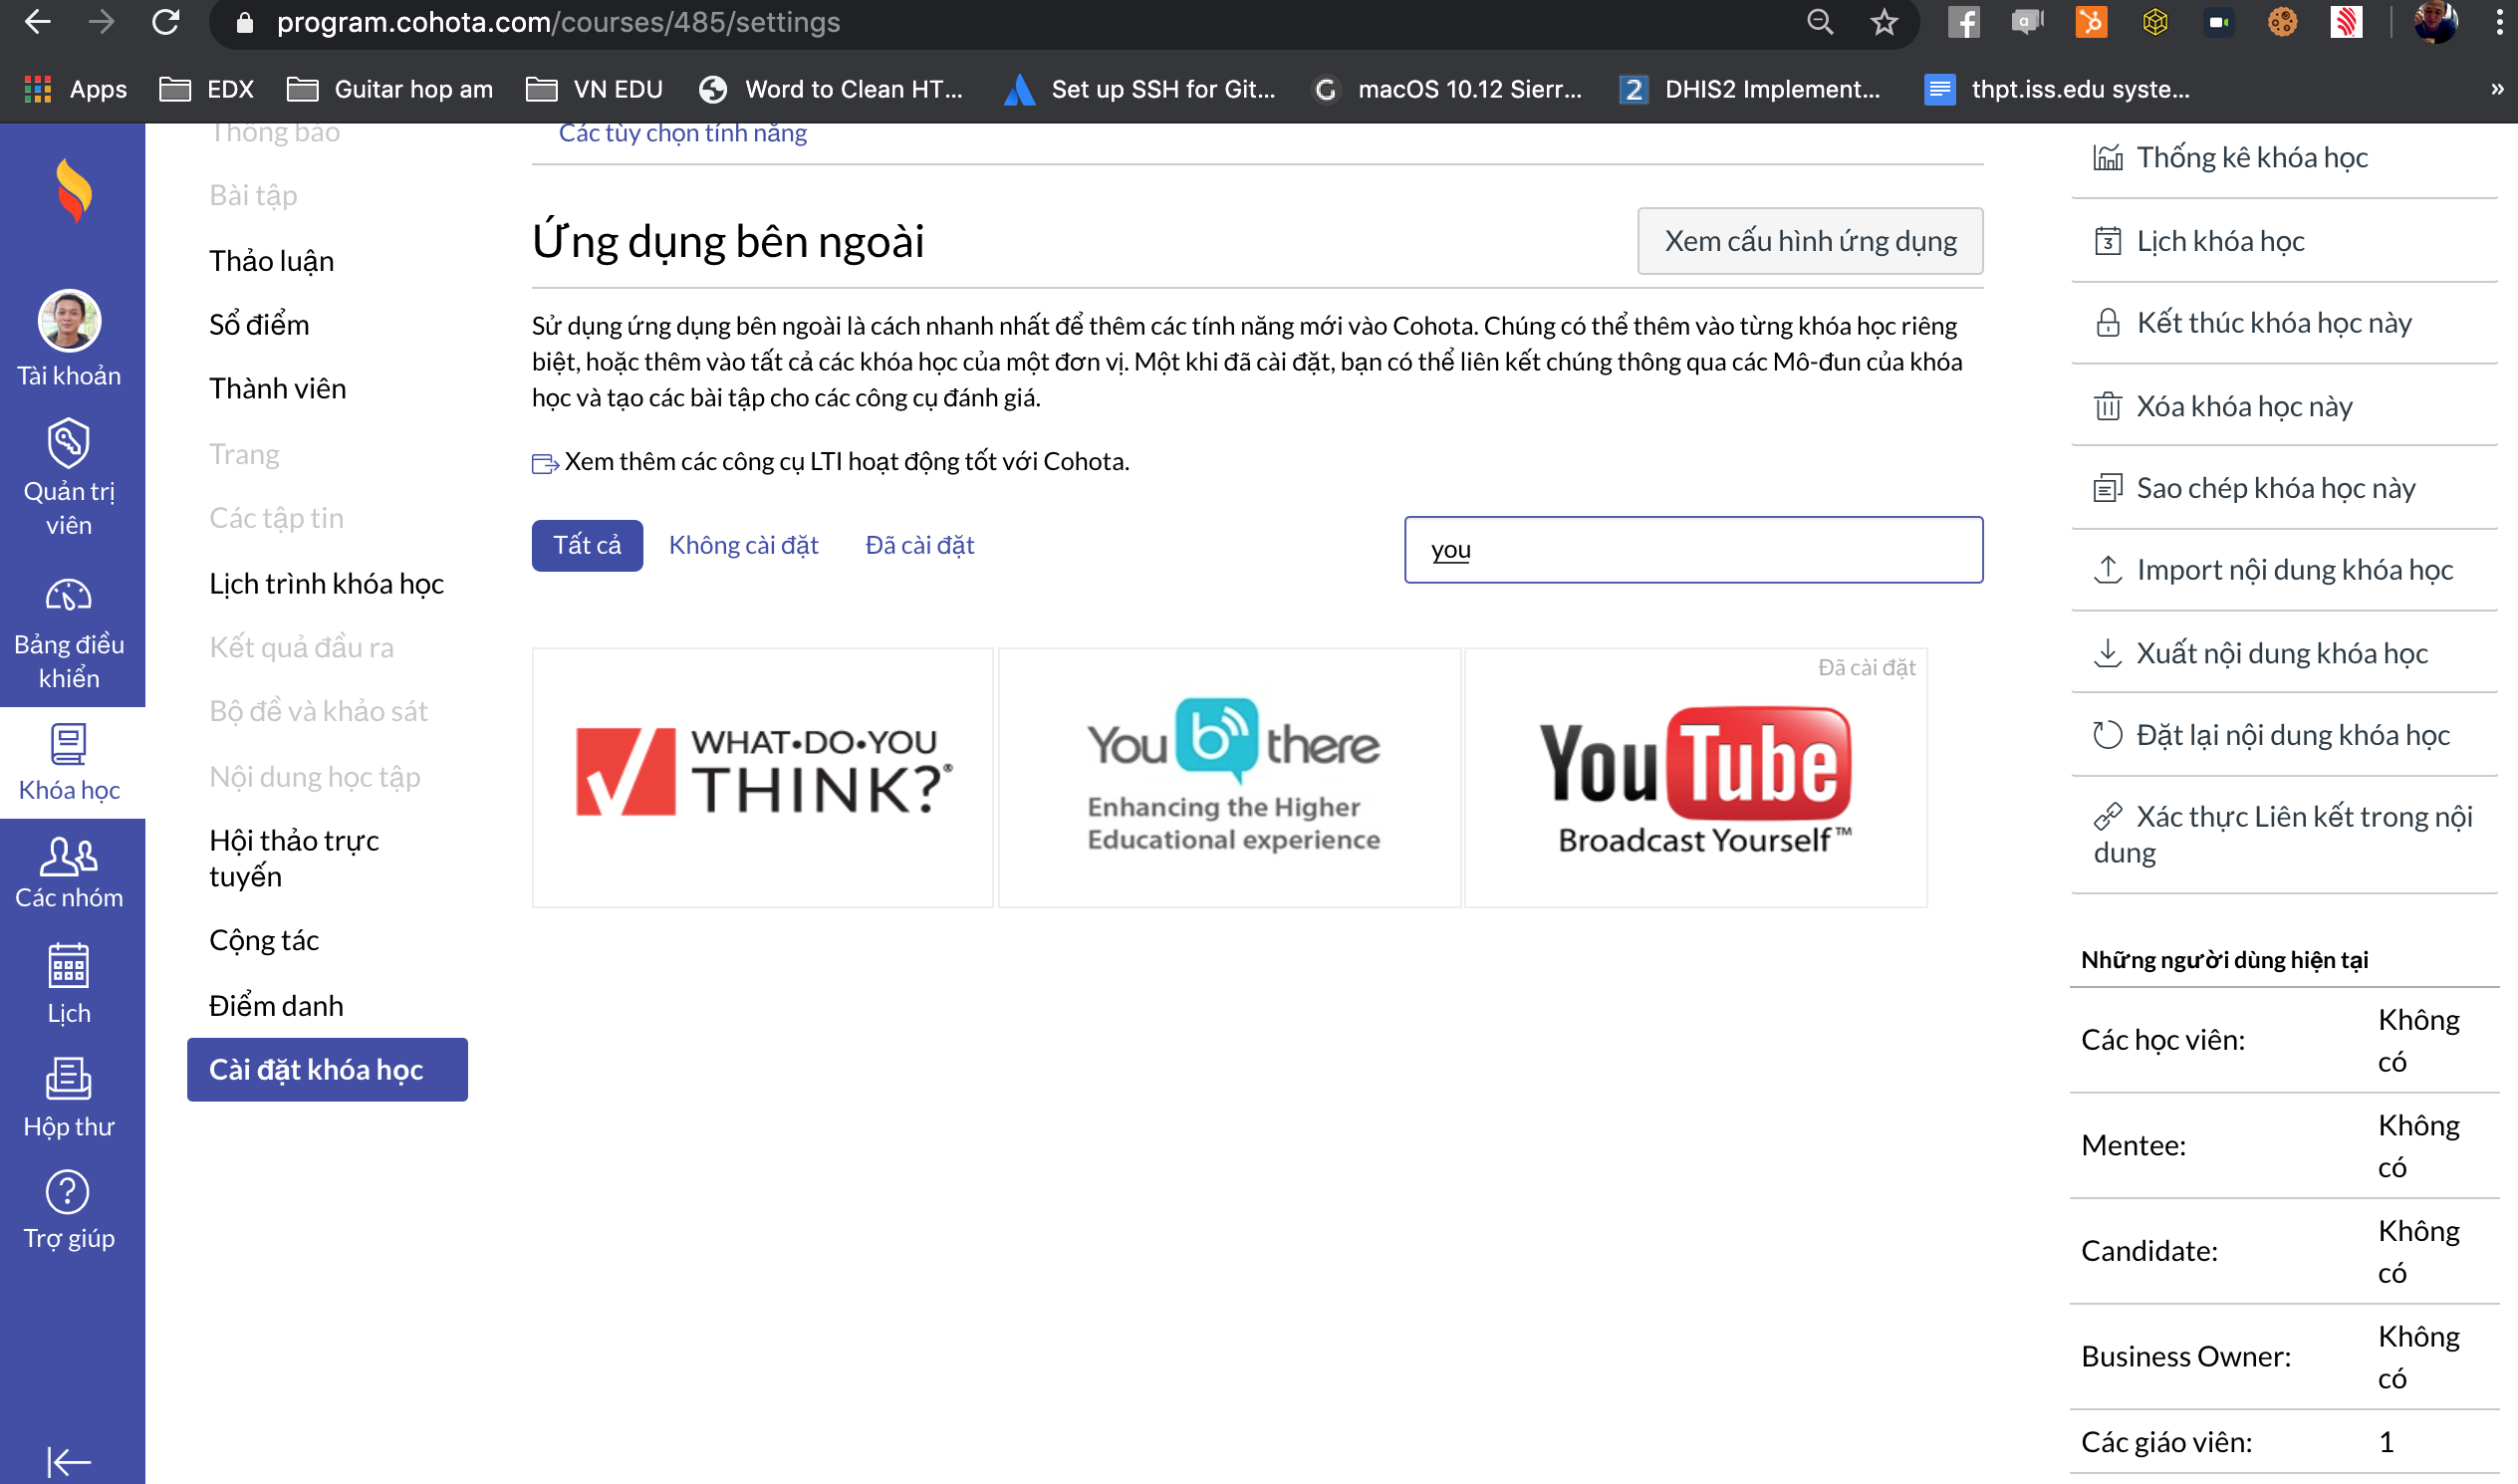Image resolution: width=2518 pixels, height=1484 pixels.
Task: Open Nội dung học tập modules
Action: (x=314, y=777)
